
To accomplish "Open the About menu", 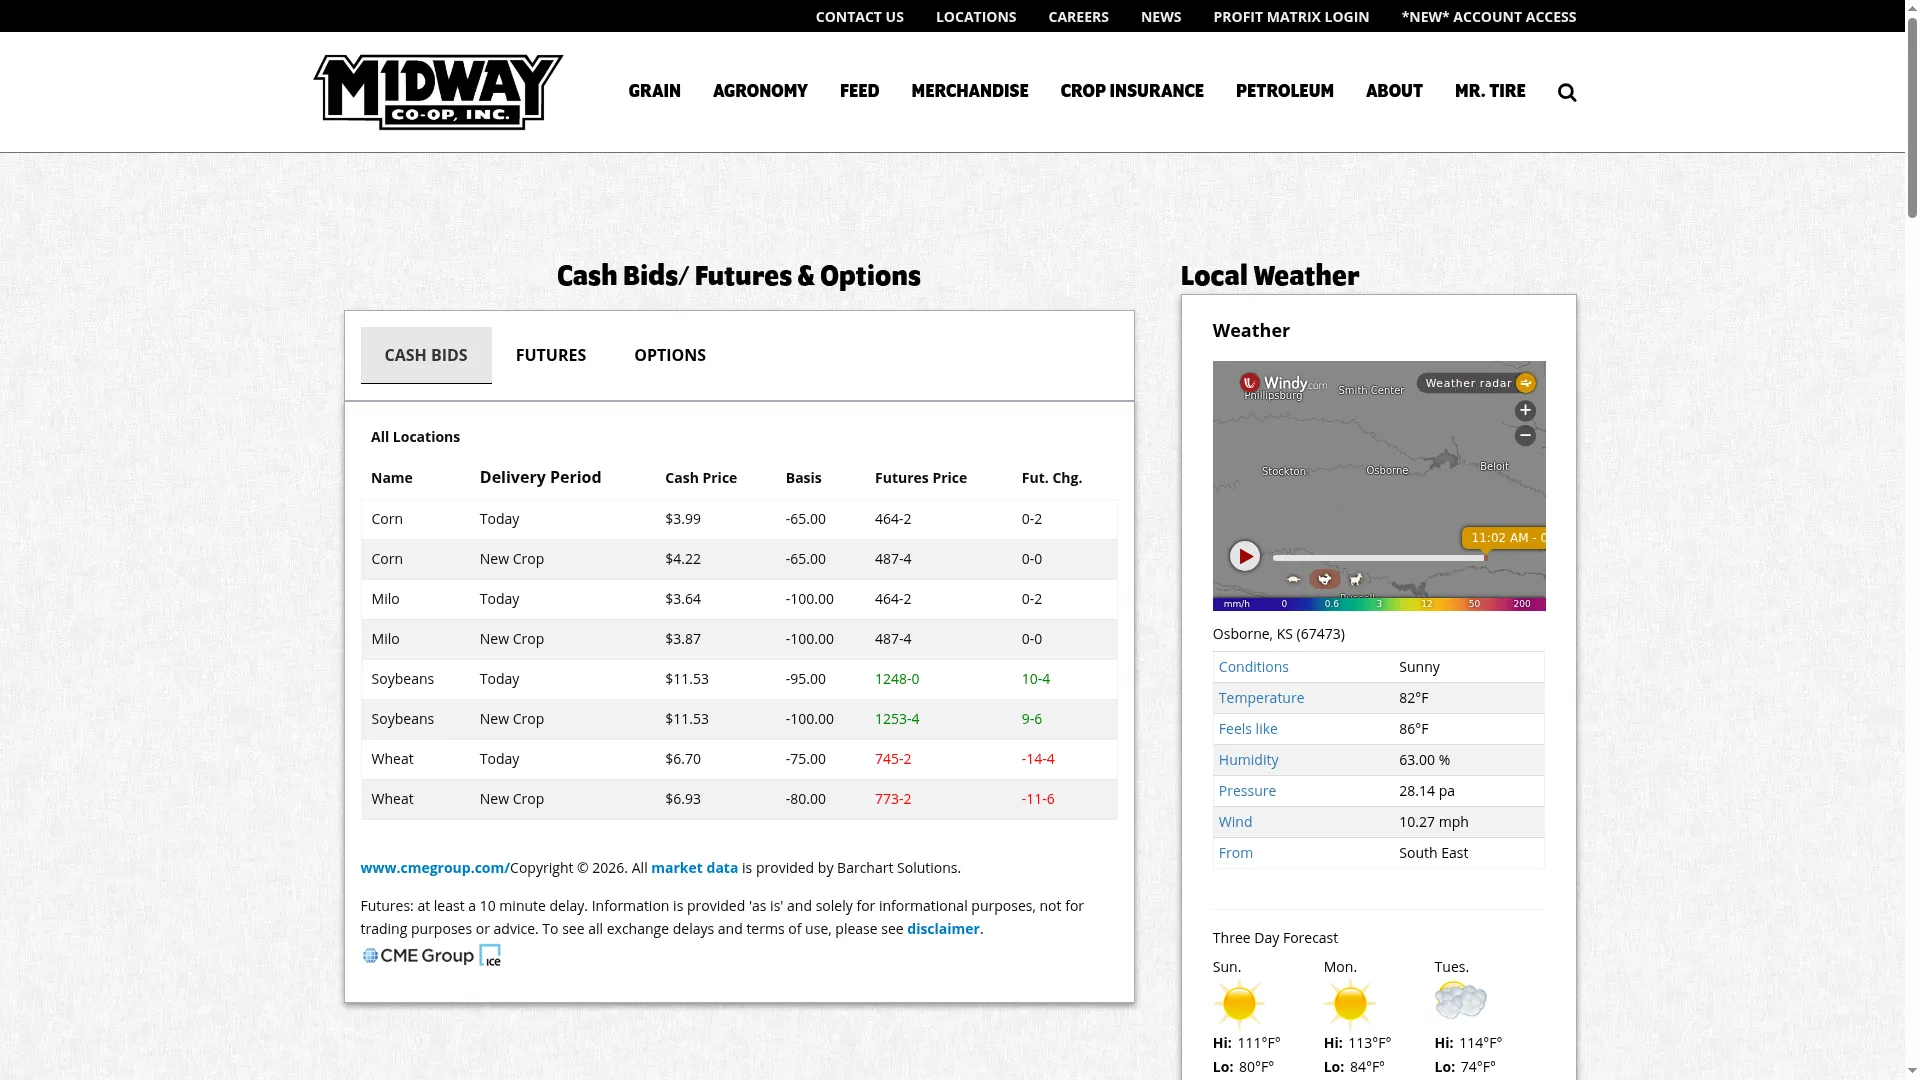I will click(1394, 91).
